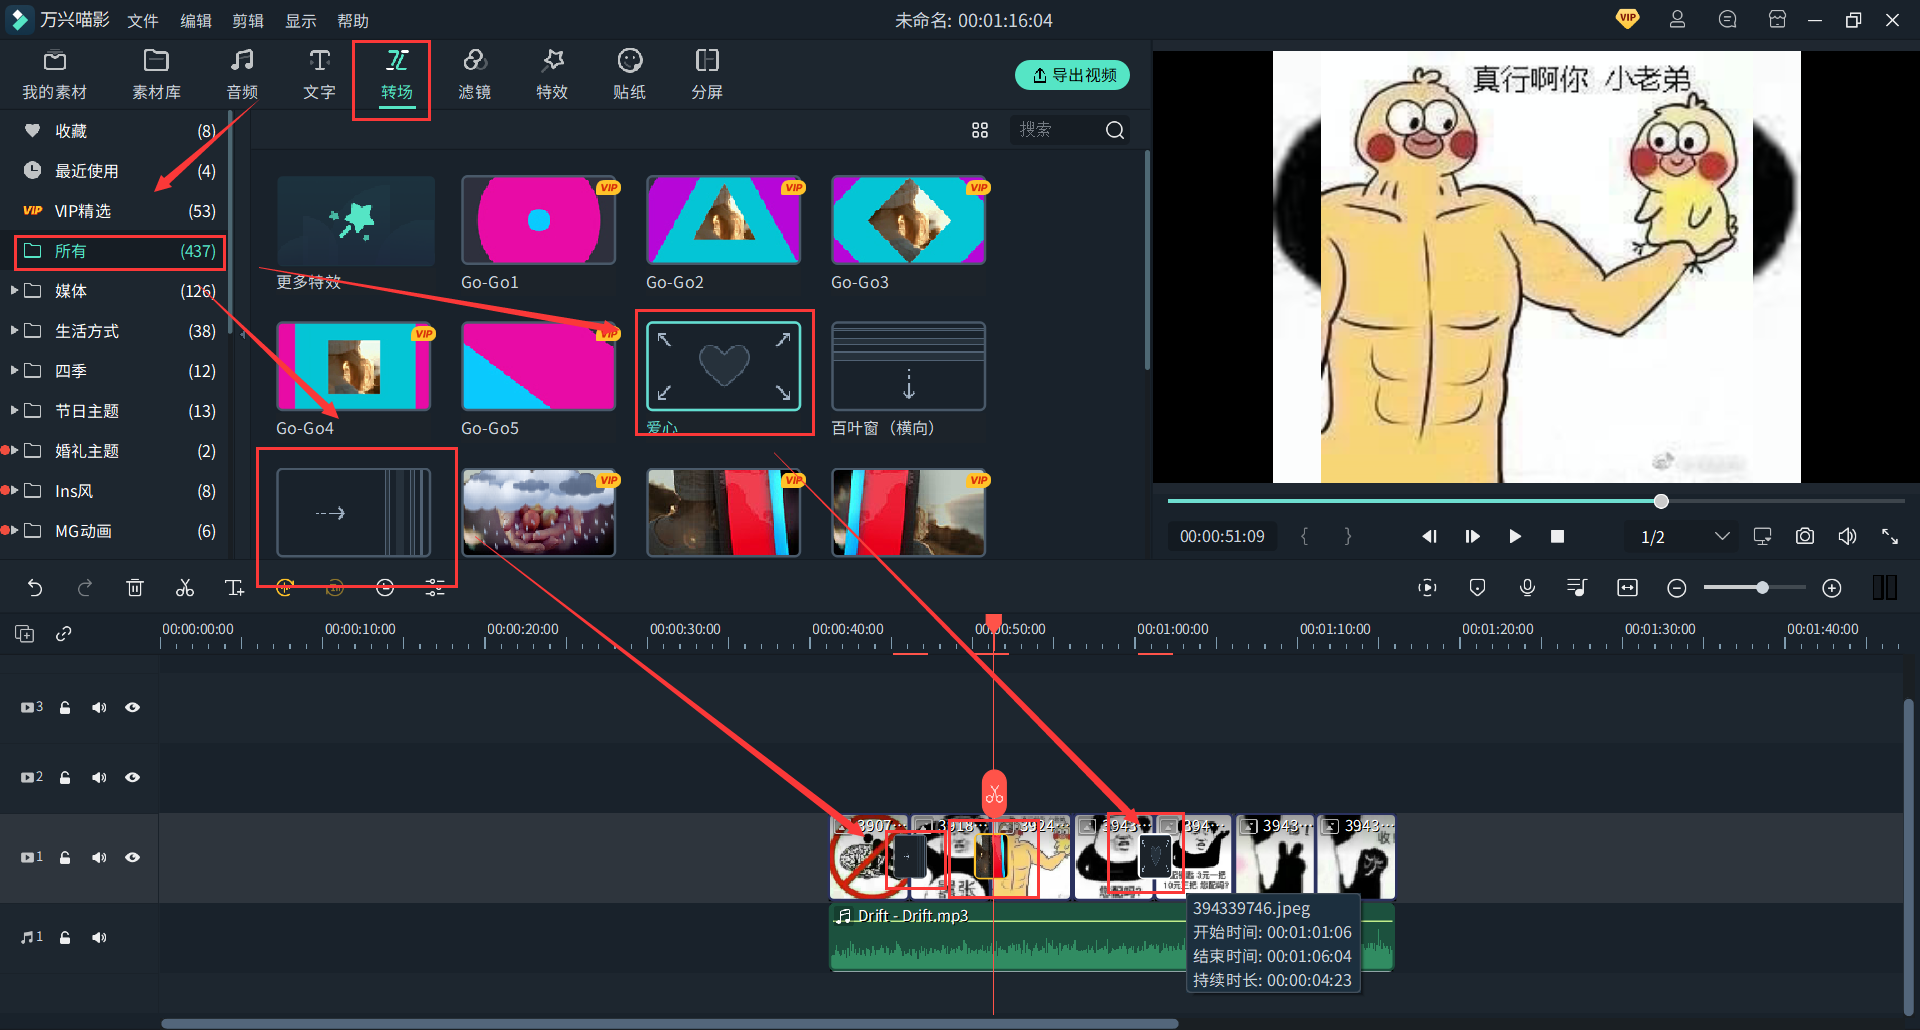Switch transitions to grid view layout
The height and width of the screenshot is (1030, 1920).
pos(980,130)
